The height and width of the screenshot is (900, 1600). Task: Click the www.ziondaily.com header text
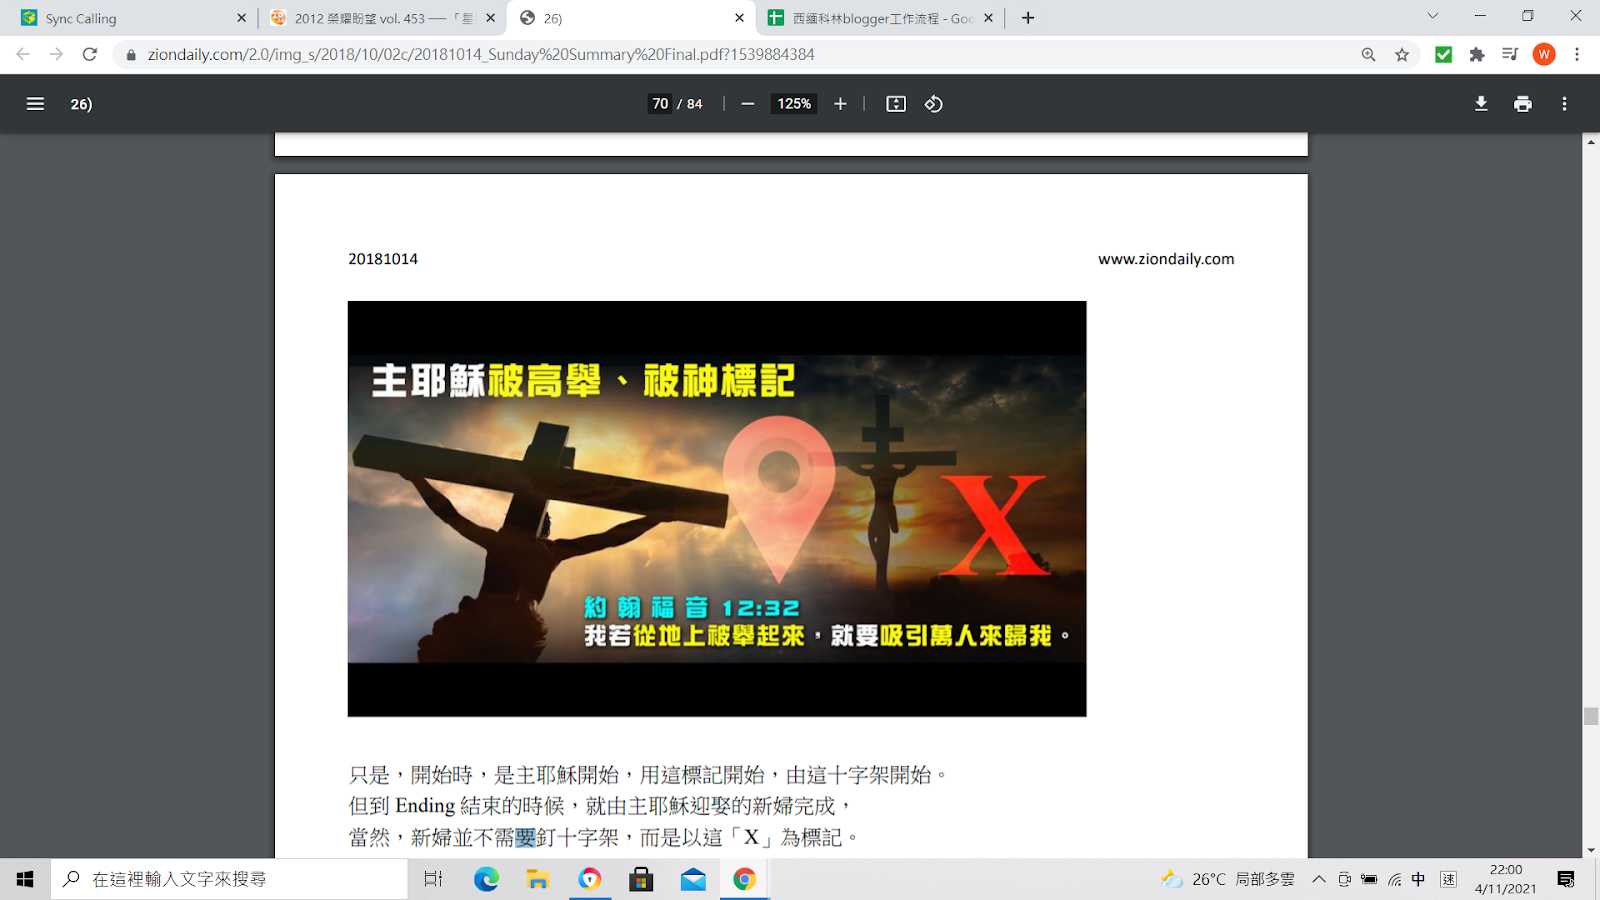(x=1166, y=259)
